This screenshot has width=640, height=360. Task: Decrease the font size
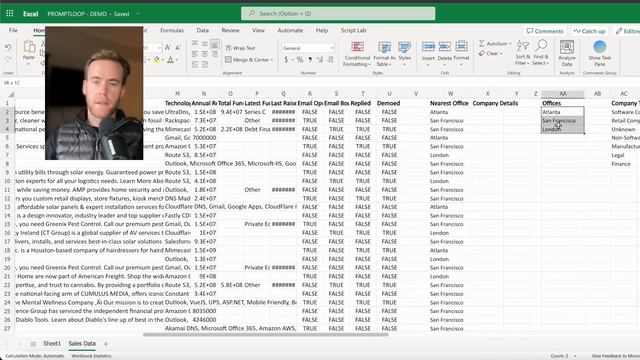coord(178,48)
